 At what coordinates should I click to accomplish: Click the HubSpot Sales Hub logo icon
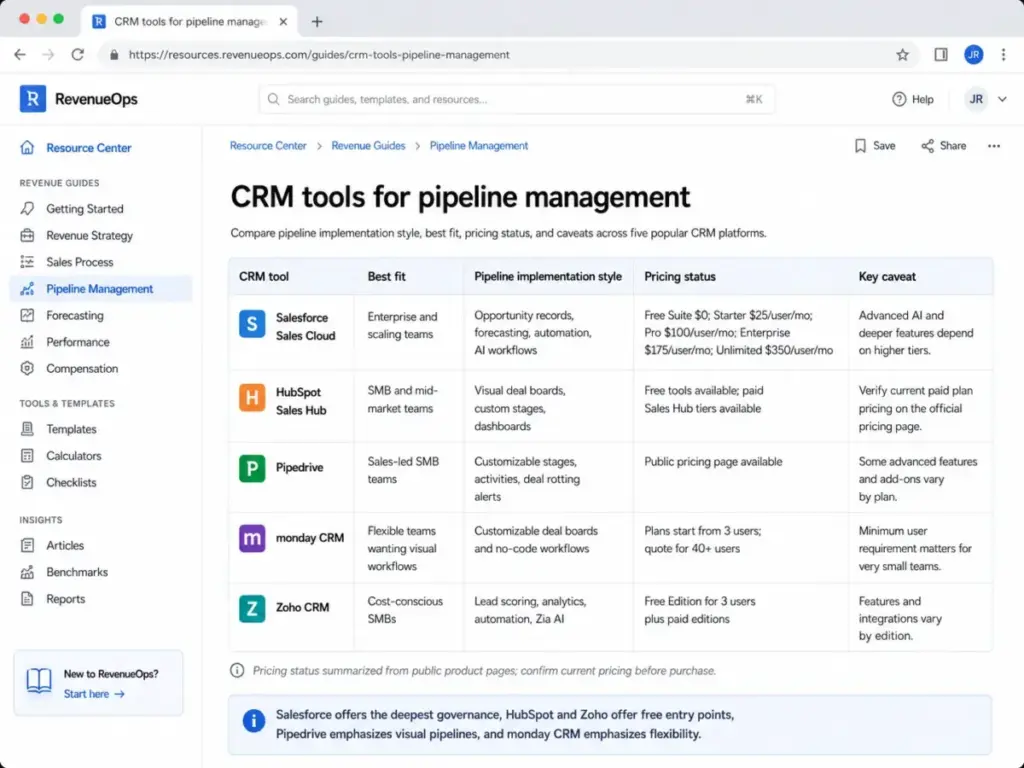252,398
